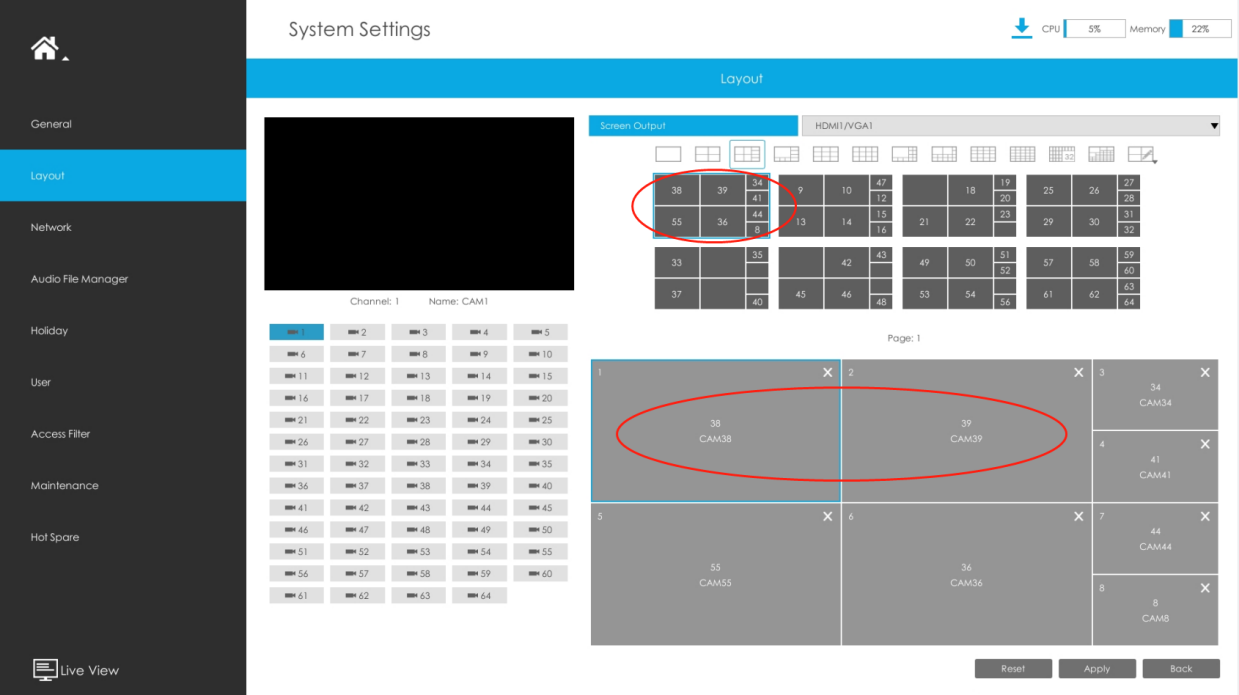The width and height of the screenshot is (1239, 695).
Task: Choose the four-split layout icon
Action: [x=708, y=154]
